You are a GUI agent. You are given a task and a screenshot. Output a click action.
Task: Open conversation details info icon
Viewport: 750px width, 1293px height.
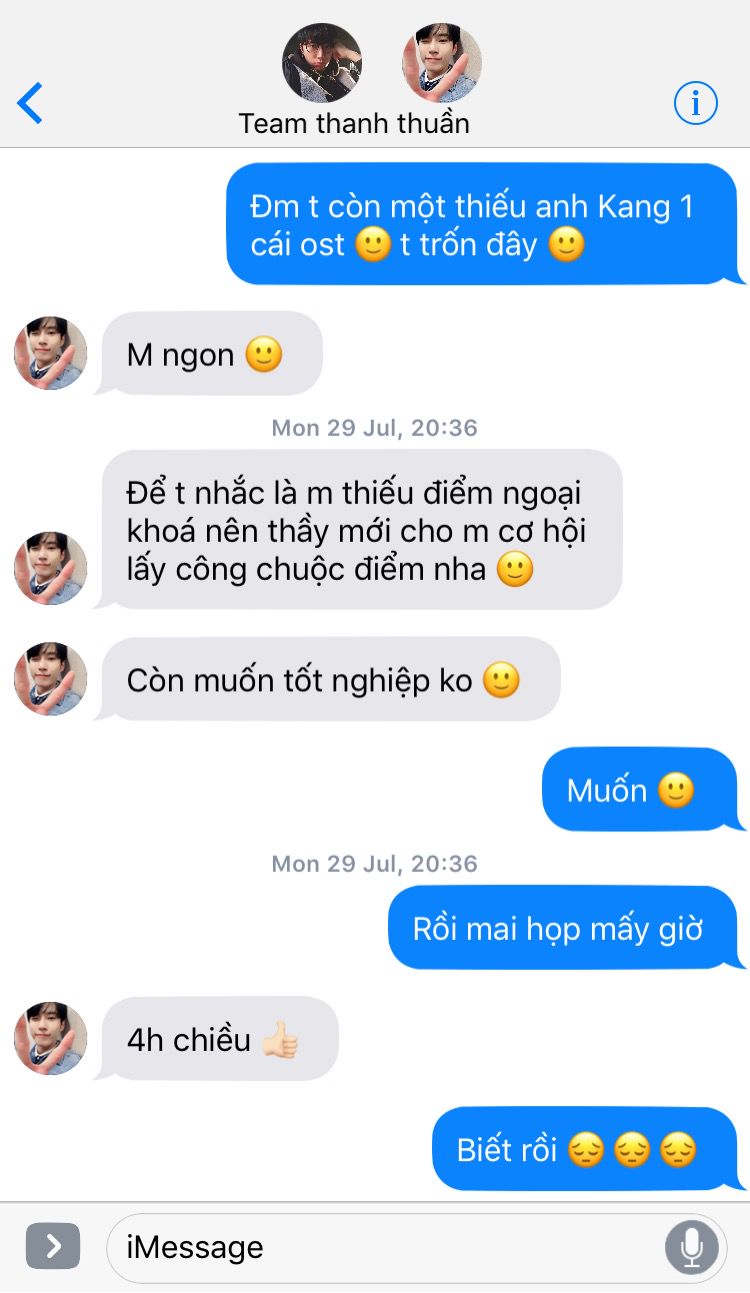(x=696, y=102)
